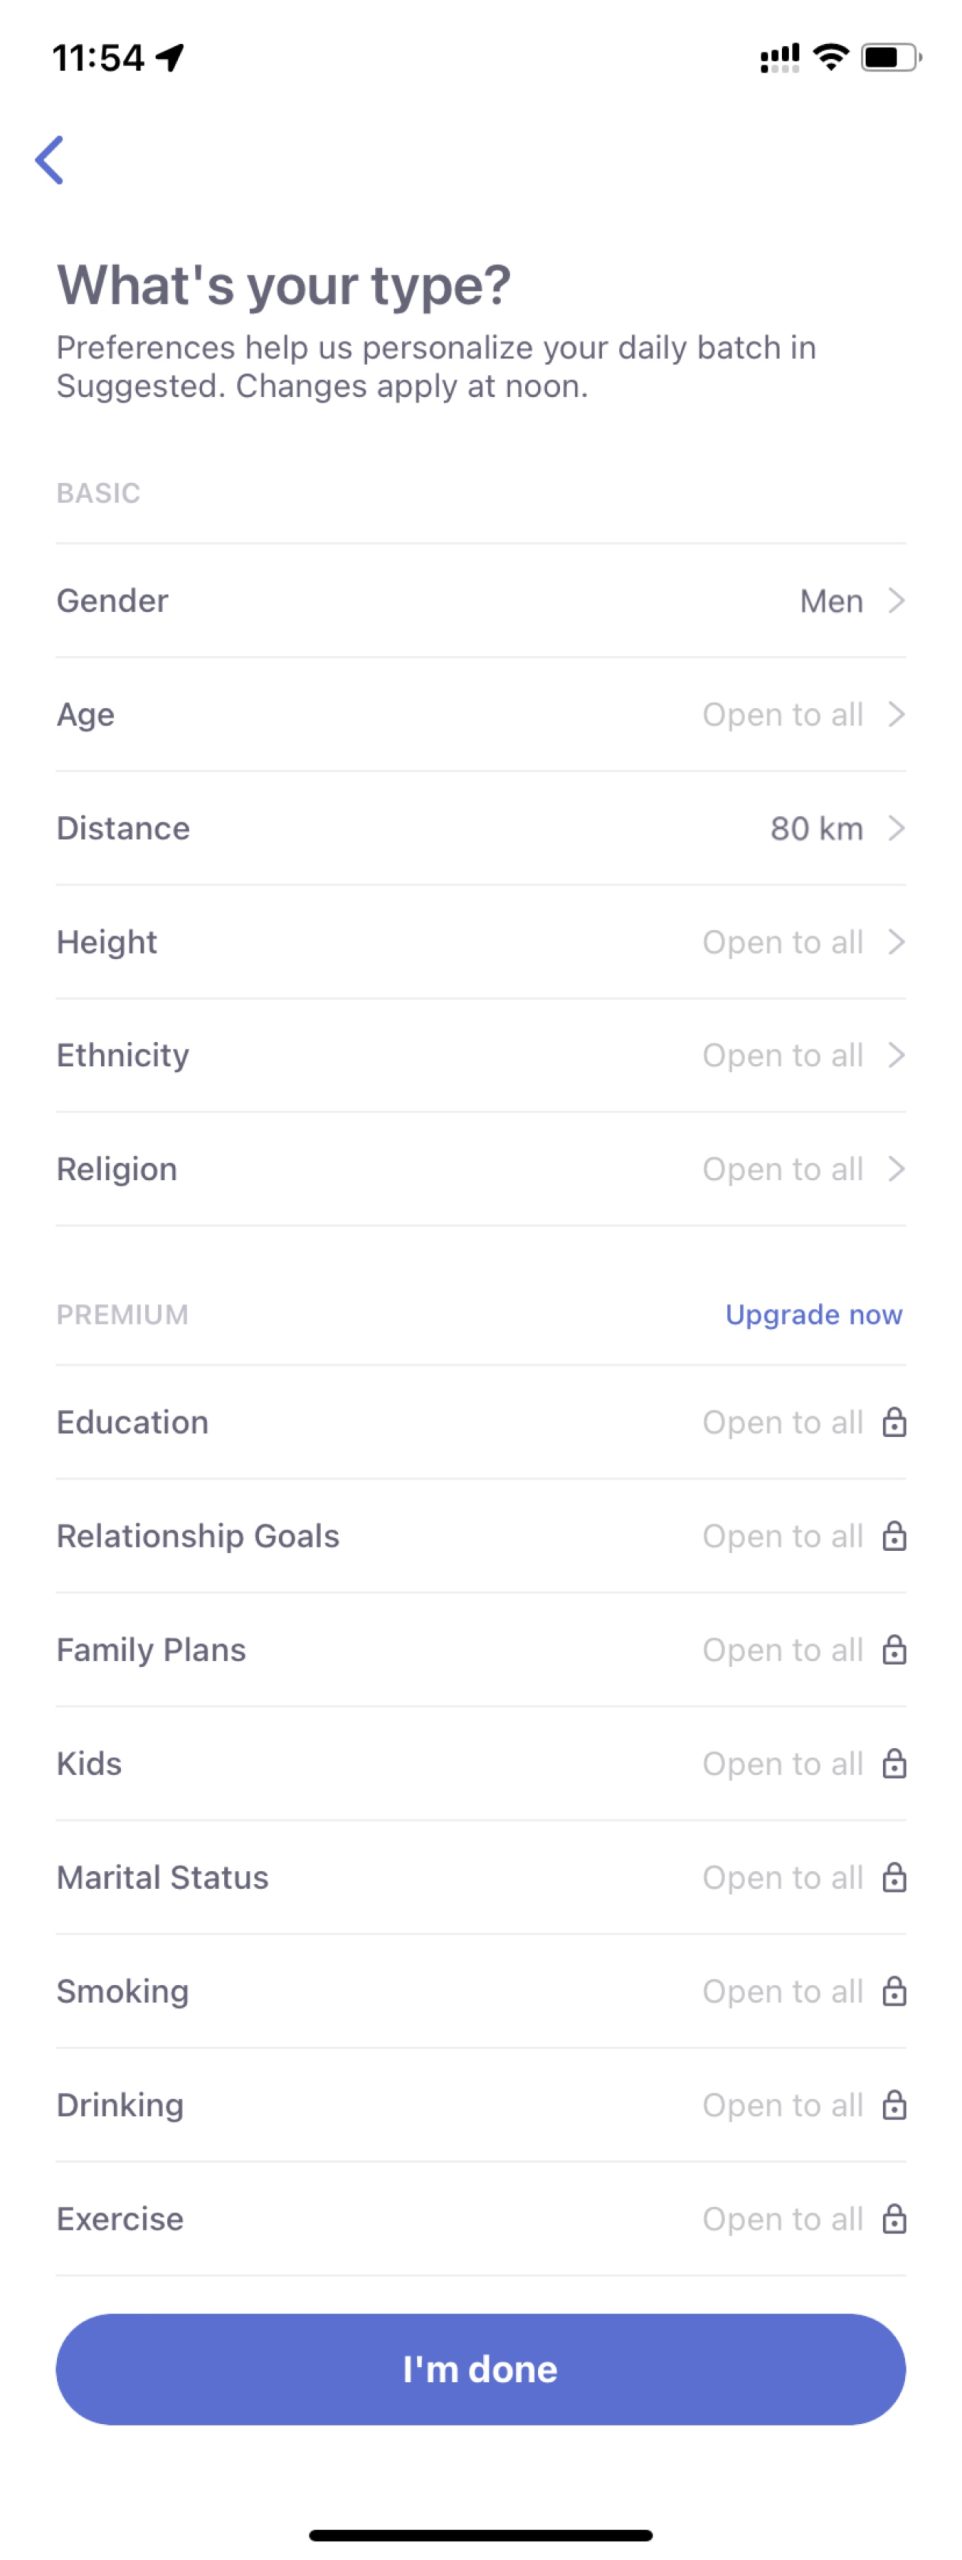Tap the Exercise lock icon

tap(894, 2219)
